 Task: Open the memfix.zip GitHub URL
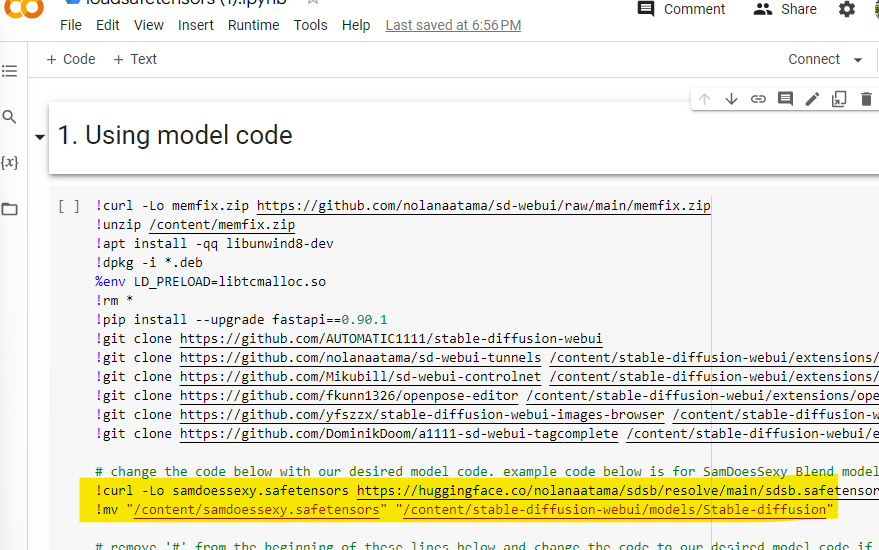coord(484,206)
